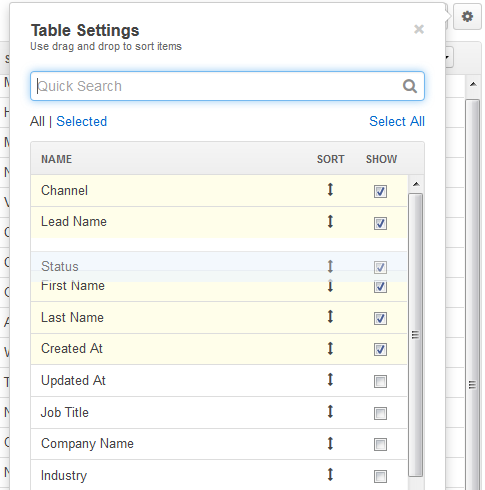Viewport: 485px width, 490px height.
Task: Click the Created At sort handle
Action: 330,348
